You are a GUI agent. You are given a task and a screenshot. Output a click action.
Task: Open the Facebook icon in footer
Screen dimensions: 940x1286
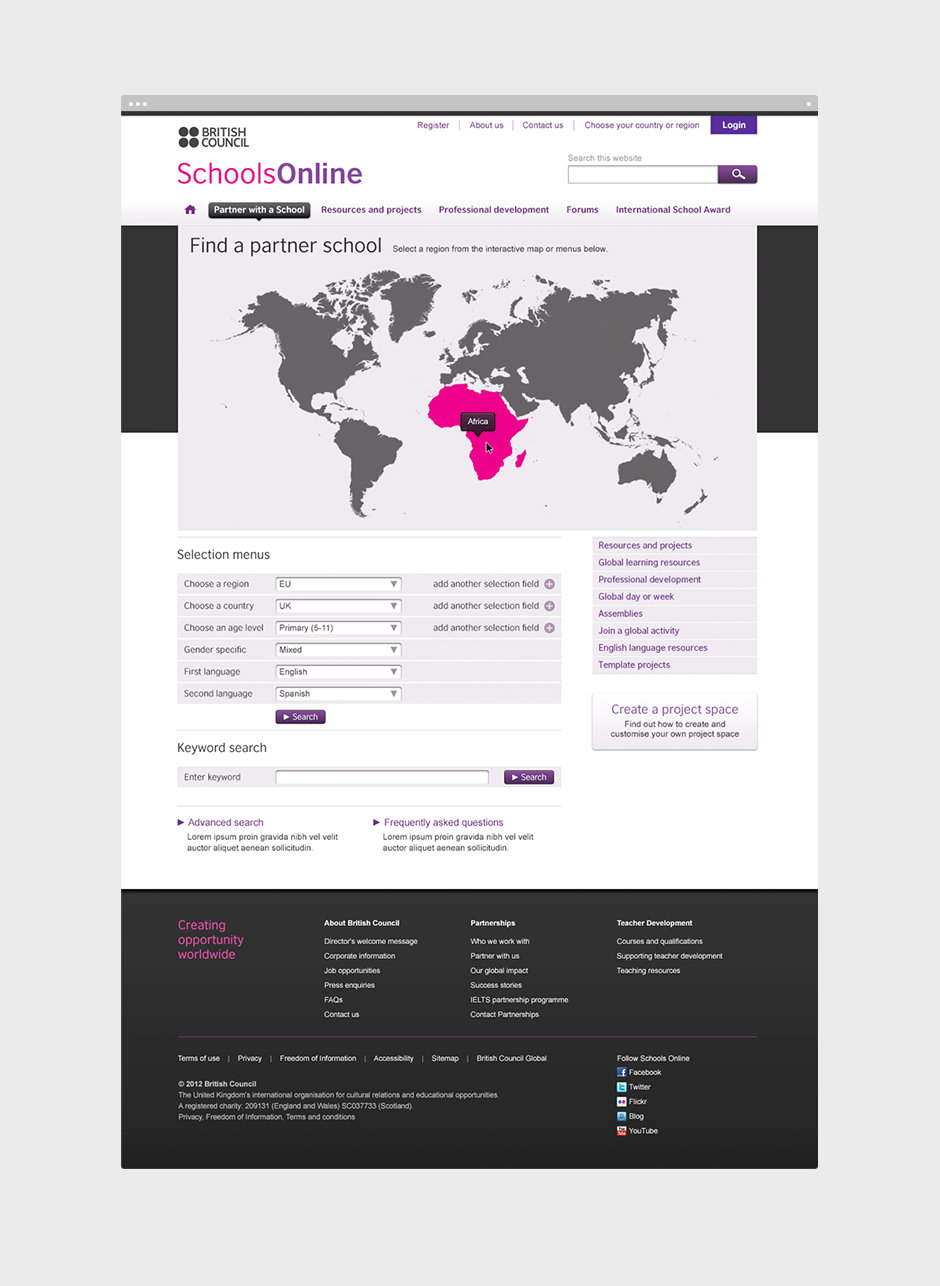pos(621,1072)
